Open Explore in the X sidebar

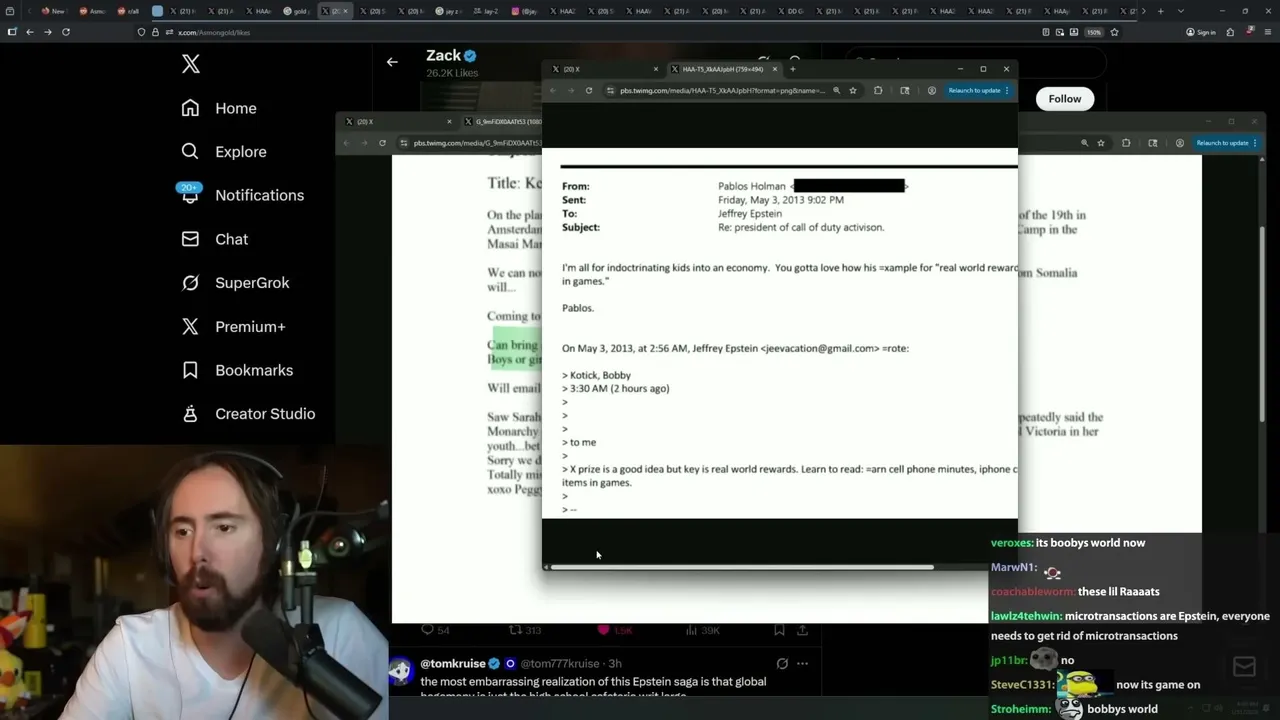[224, 152]
